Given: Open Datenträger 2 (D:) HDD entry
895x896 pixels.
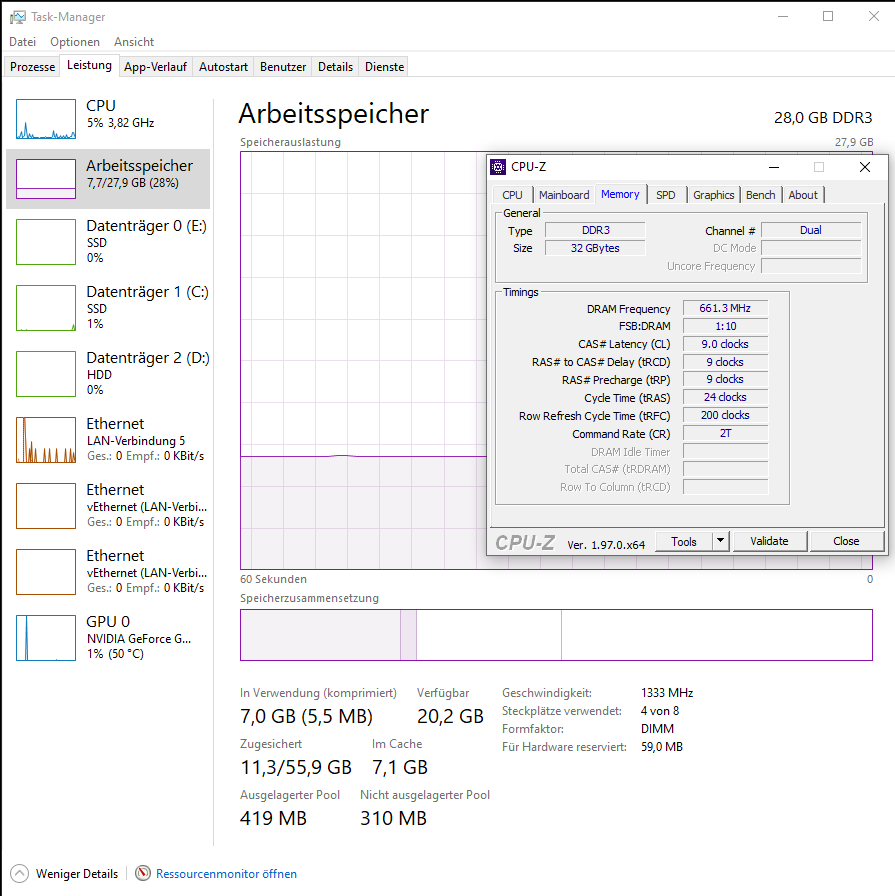Looking at the screenshot, I should click(108, 374).
